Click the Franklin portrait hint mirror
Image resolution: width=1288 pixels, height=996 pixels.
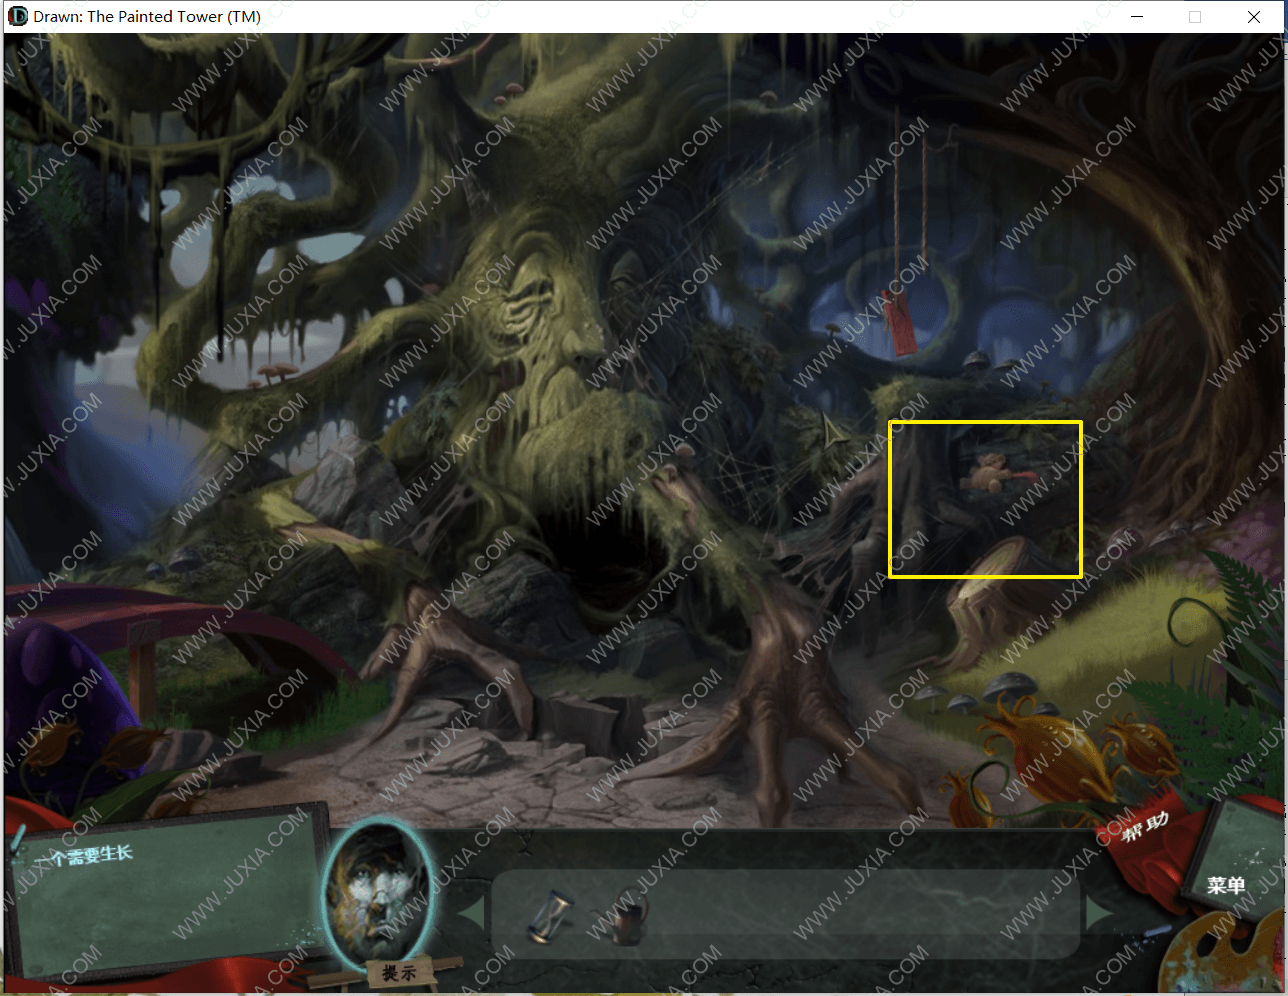click(x=379, y=895)
